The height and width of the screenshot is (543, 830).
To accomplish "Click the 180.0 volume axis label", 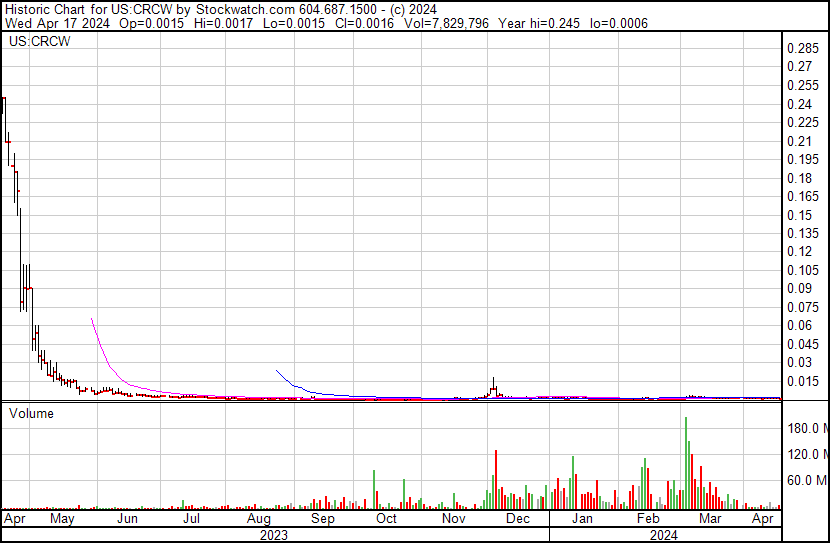I will tap(803, 429).
